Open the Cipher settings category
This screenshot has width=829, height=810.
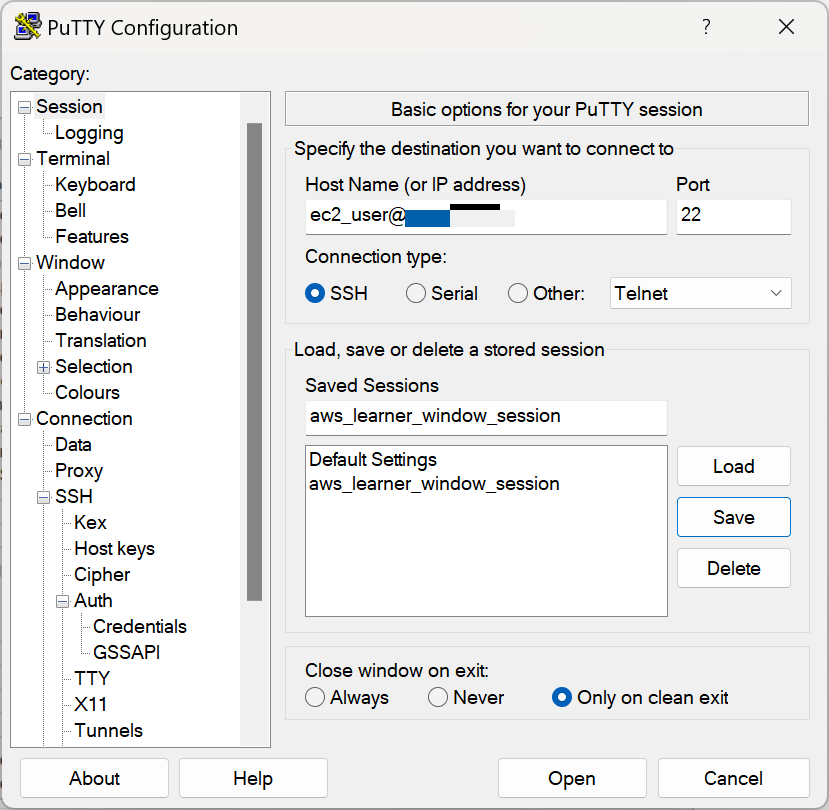coord(102,575)
